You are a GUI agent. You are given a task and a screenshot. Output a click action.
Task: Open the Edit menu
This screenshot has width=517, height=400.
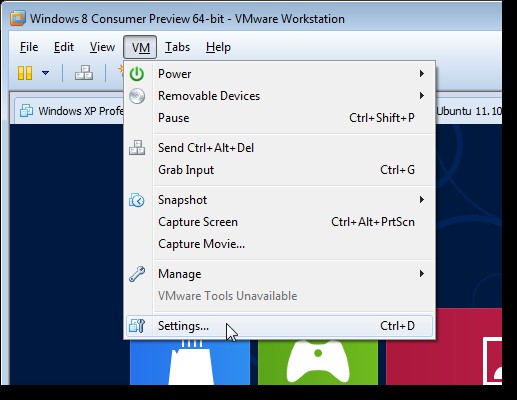[x=64, y=47]
